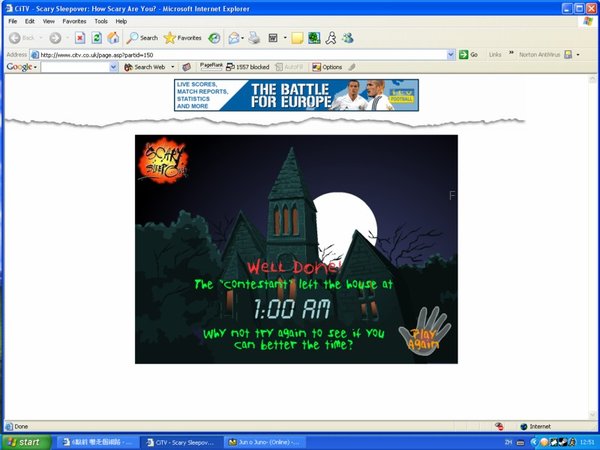The width and height of the screenshot is (600, 450).
Task: Expand the address bar dropdown
Action: pyautogui.click(x=451, y=55)
